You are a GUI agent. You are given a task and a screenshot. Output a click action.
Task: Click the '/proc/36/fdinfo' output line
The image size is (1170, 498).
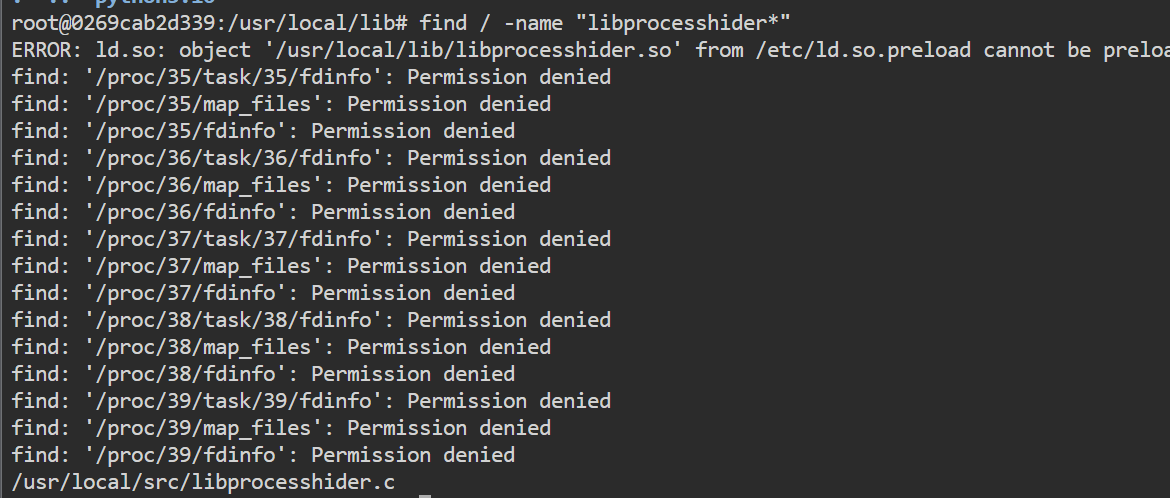coord(263,212)
